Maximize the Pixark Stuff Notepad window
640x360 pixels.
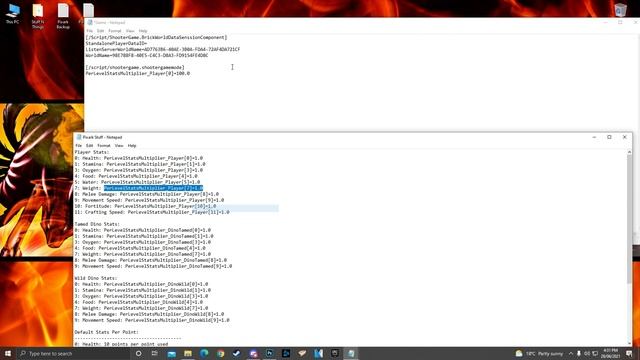coord(609,137)
